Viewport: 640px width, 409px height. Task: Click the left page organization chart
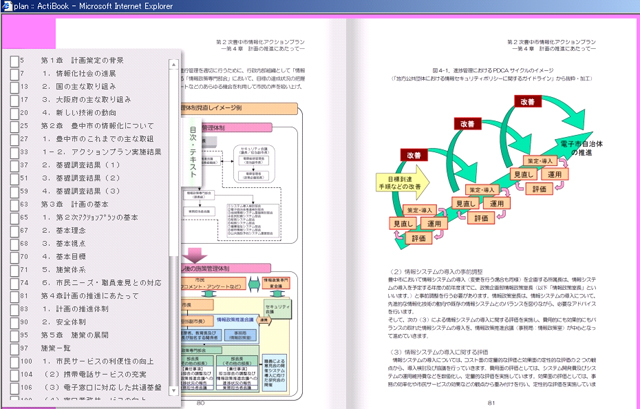[242, 251]
